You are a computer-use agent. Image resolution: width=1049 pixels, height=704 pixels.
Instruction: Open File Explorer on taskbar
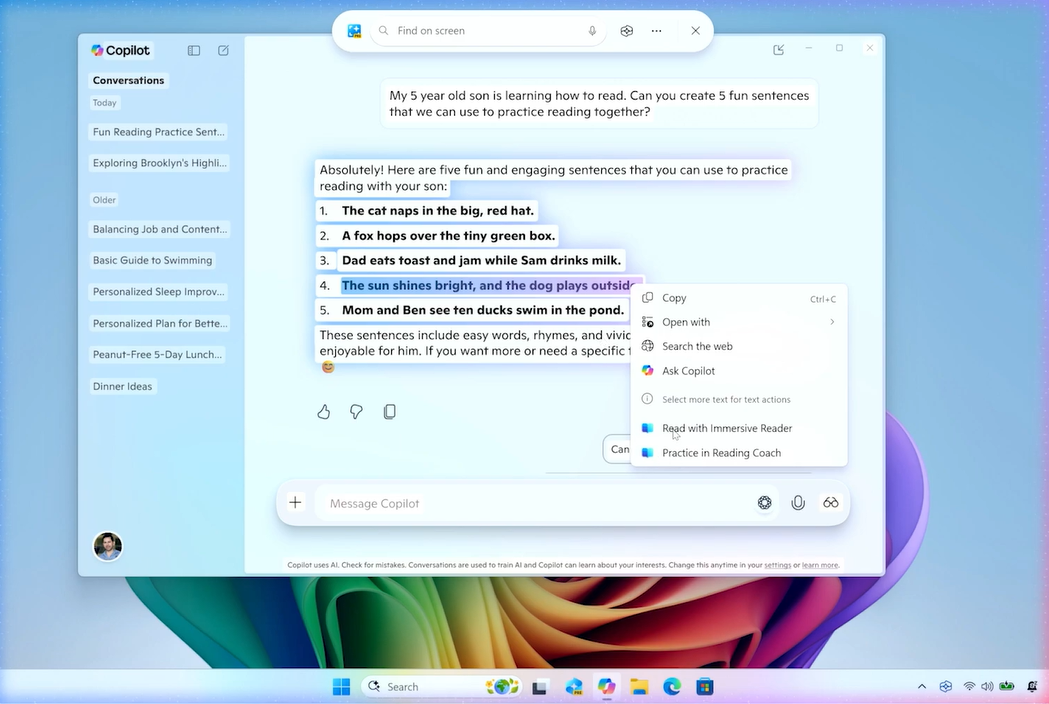[639, 687]
